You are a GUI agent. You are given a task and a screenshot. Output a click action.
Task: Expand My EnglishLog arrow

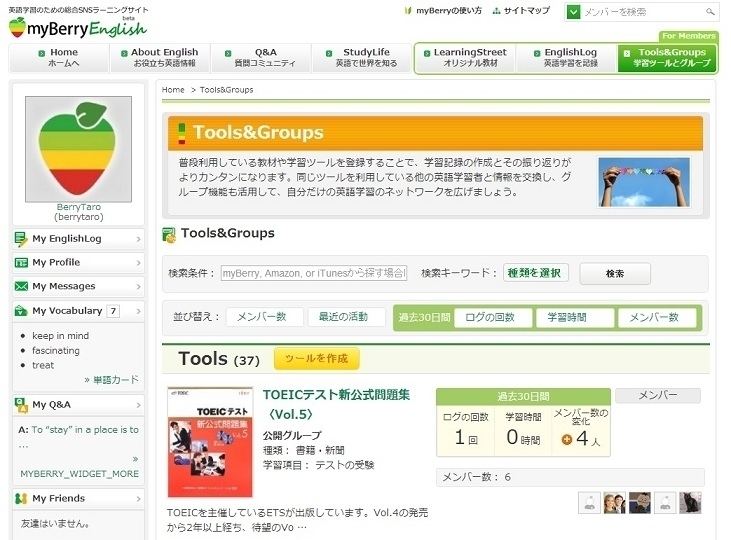click(138, 239)
